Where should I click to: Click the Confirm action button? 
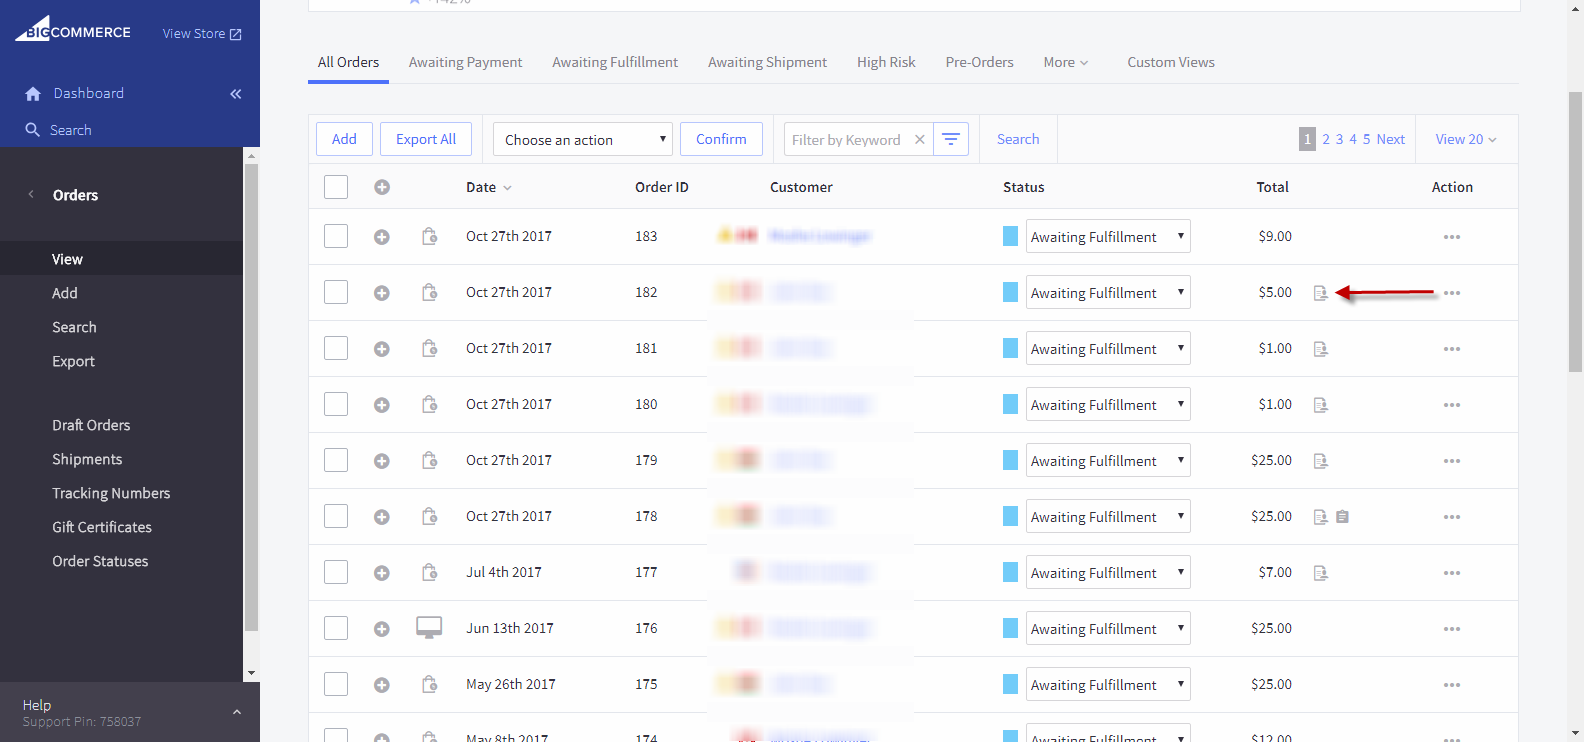point(721,139)
